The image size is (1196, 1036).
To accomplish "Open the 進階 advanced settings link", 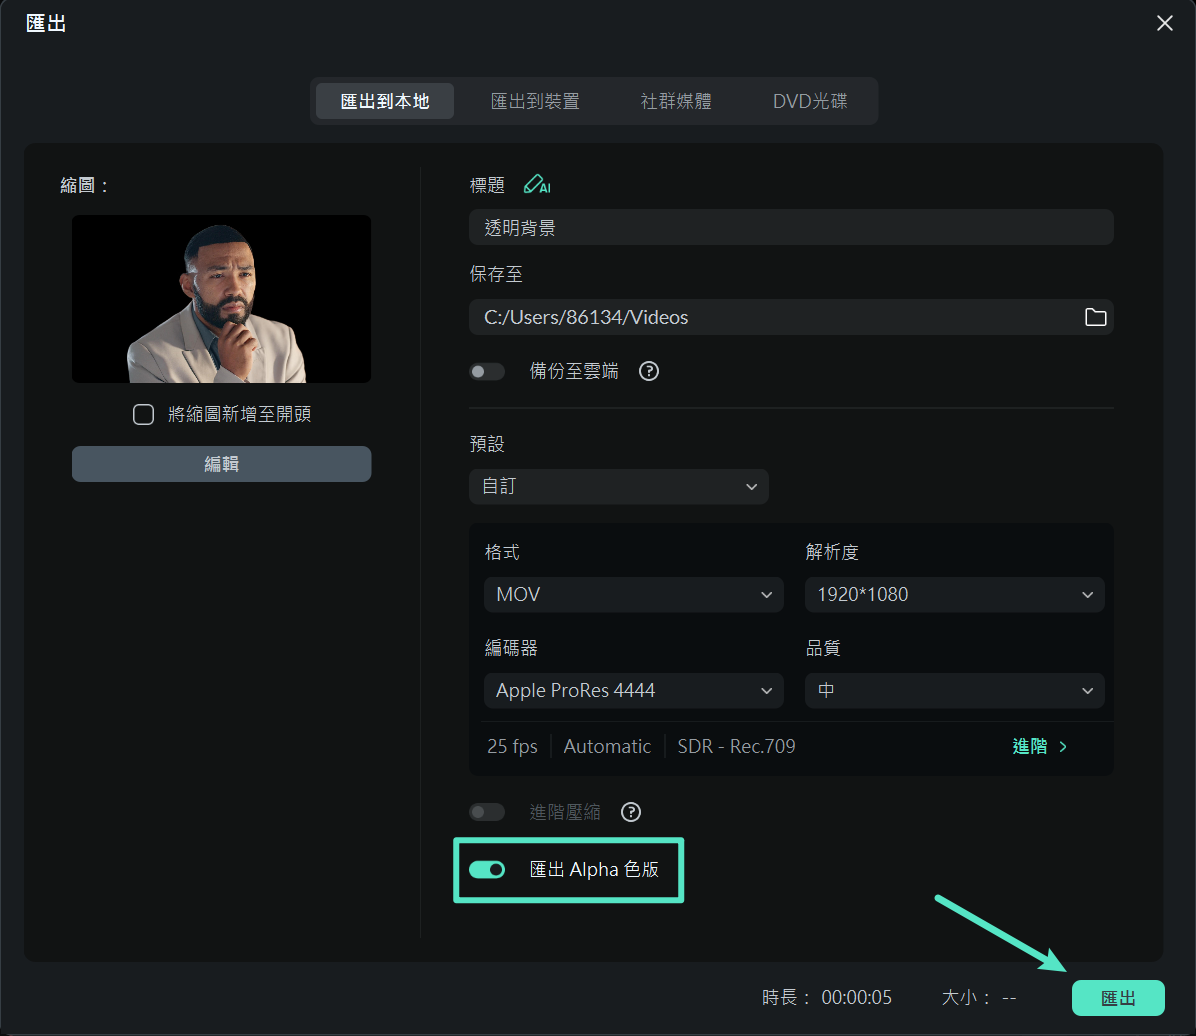I will point(1040,746).
